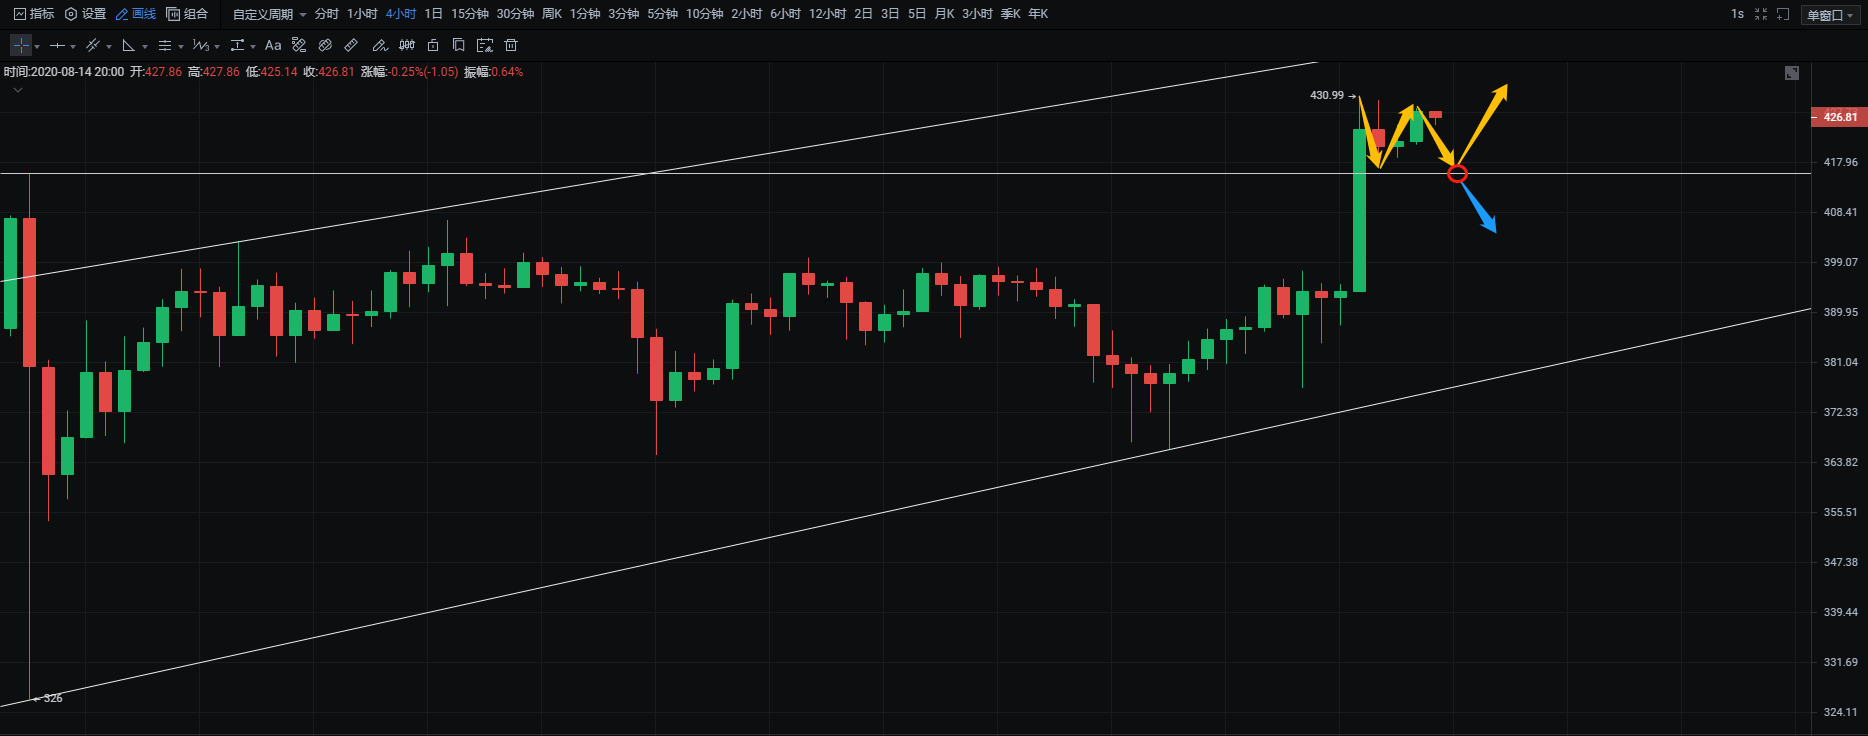Open the 单窗口 window layout dropdown
The height and width of the screenshot is (736, 1868).
[x=1830, y=15]
